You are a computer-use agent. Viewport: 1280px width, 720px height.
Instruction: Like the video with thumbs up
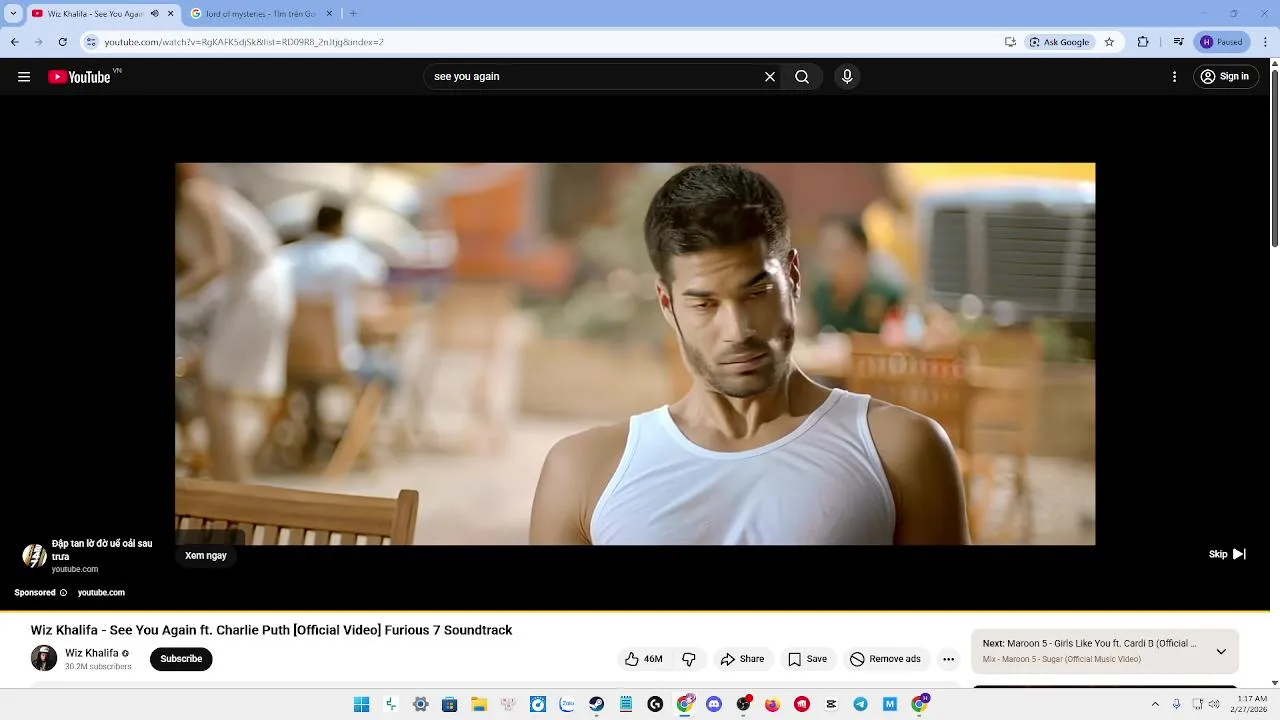pyautogui.click(x=643, y=659)
